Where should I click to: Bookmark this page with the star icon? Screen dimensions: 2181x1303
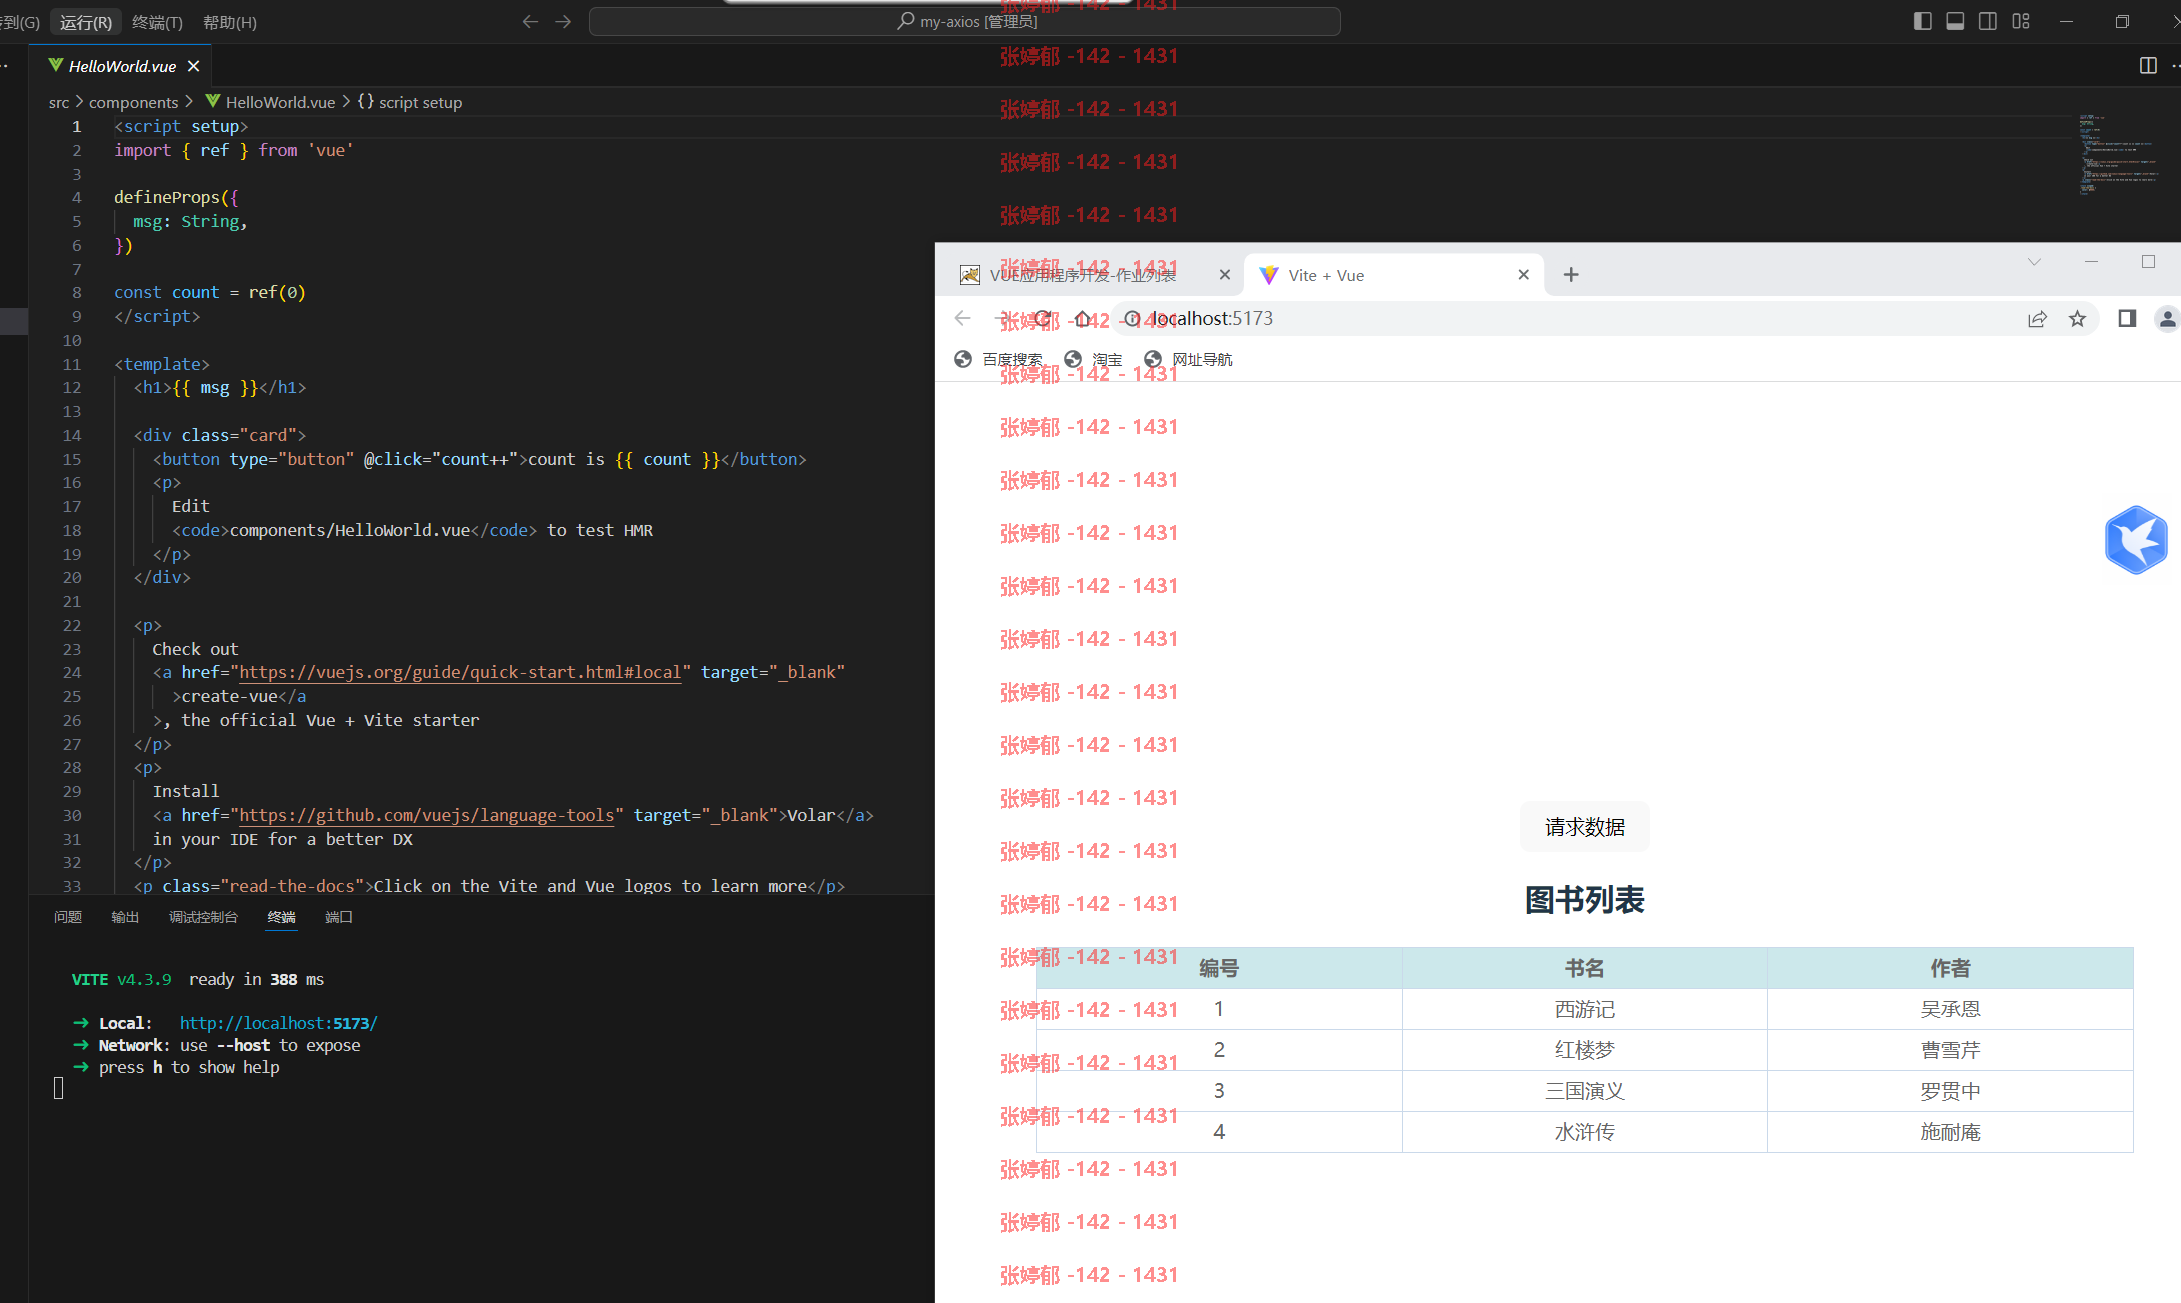(x=2077, y=318)
